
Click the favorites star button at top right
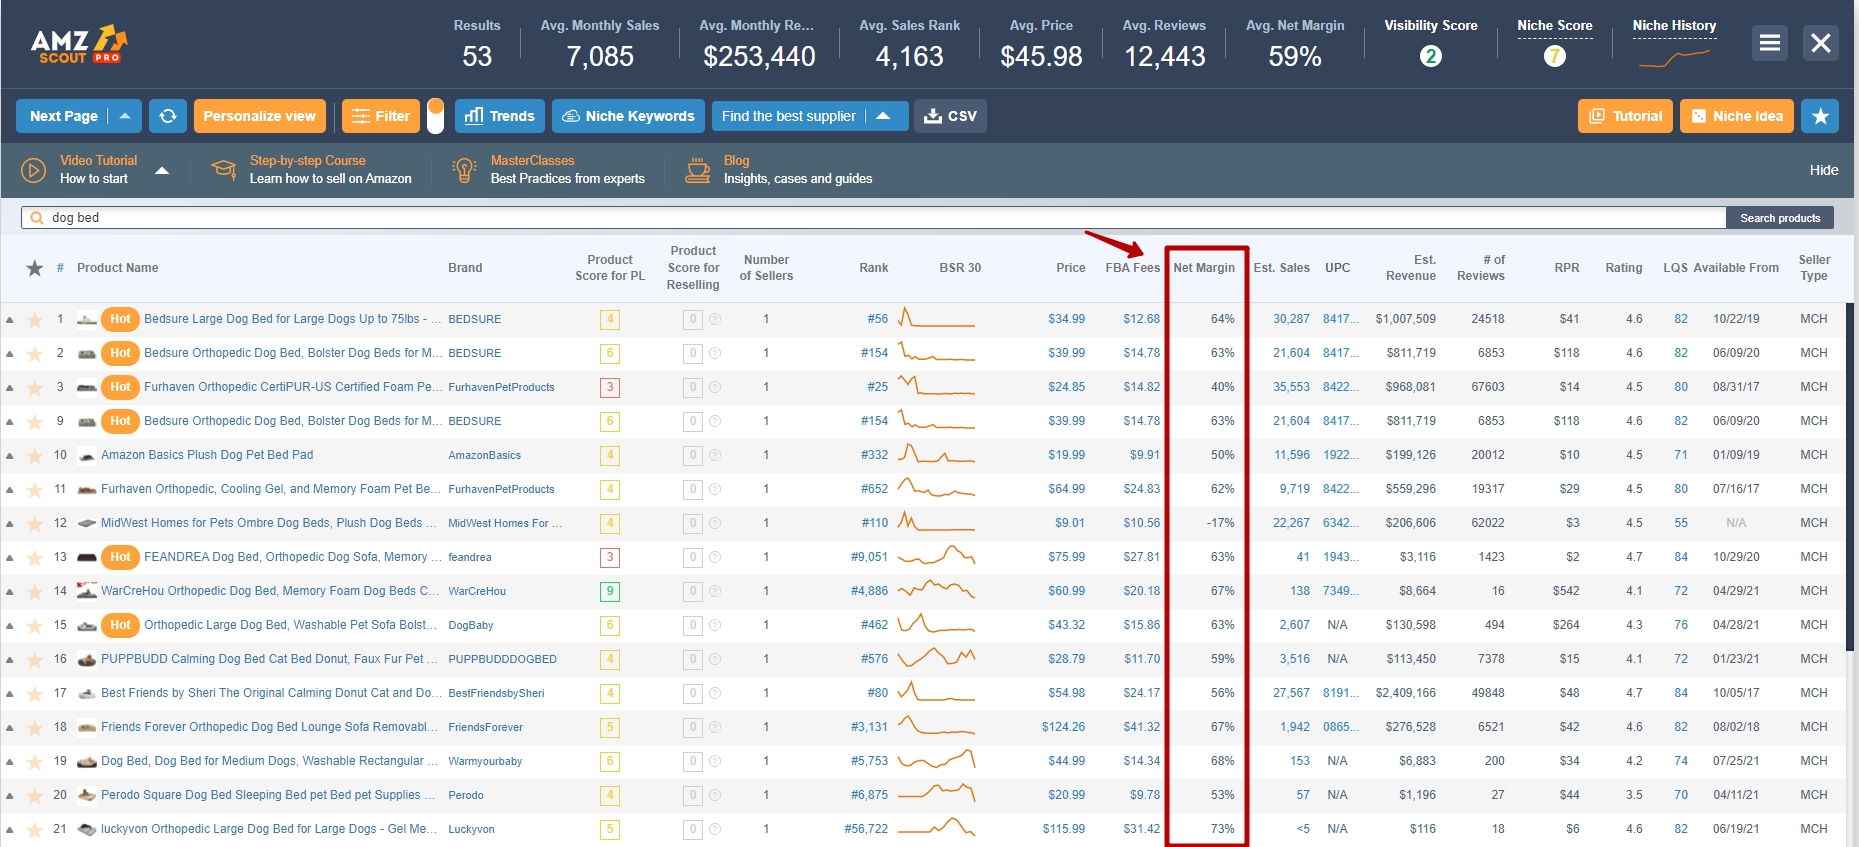(x=1820, y=116)
